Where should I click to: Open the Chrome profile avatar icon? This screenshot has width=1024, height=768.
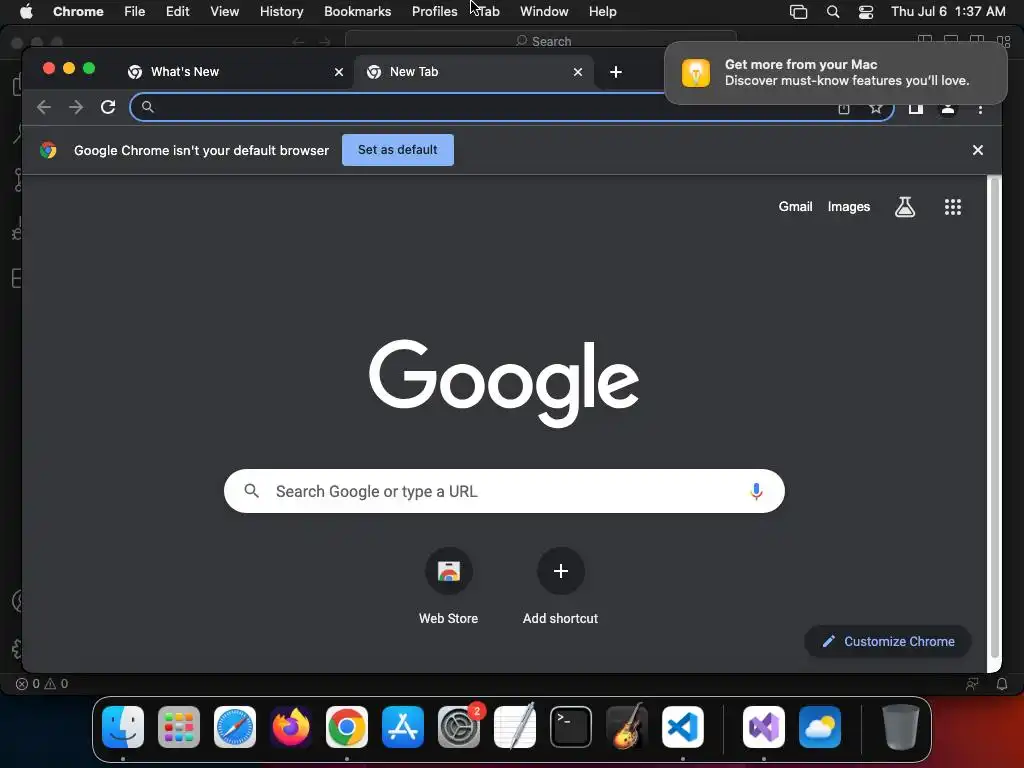(x=948, y=108)
